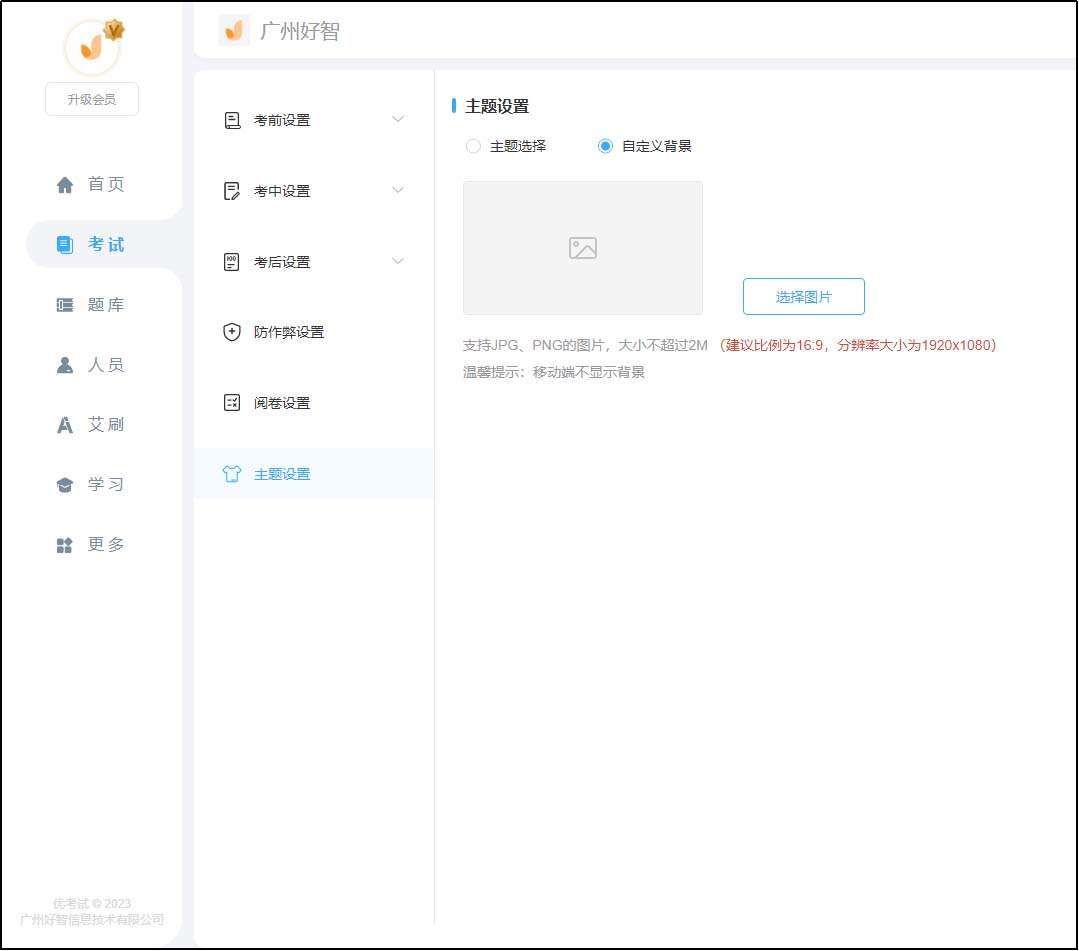
Task: Click the circular avatar logo above 升级会员
Action: 91,45
